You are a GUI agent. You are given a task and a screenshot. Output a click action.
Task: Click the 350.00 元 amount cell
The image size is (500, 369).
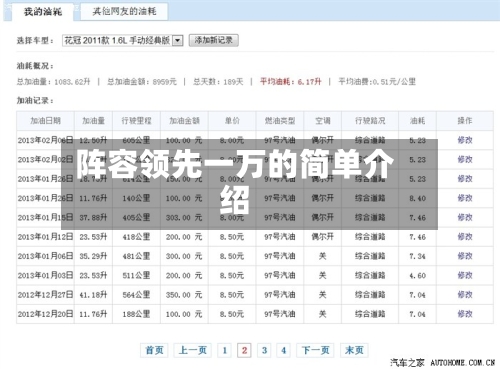[184, 295]
